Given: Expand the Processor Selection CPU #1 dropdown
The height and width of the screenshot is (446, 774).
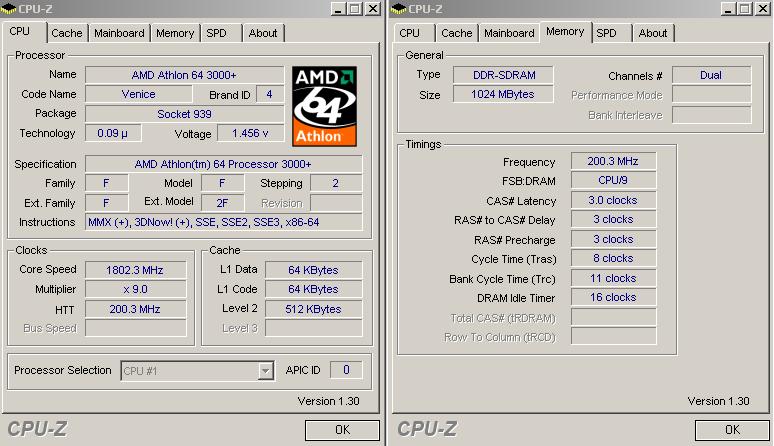Looking at the screenshot, I should 265,371.
